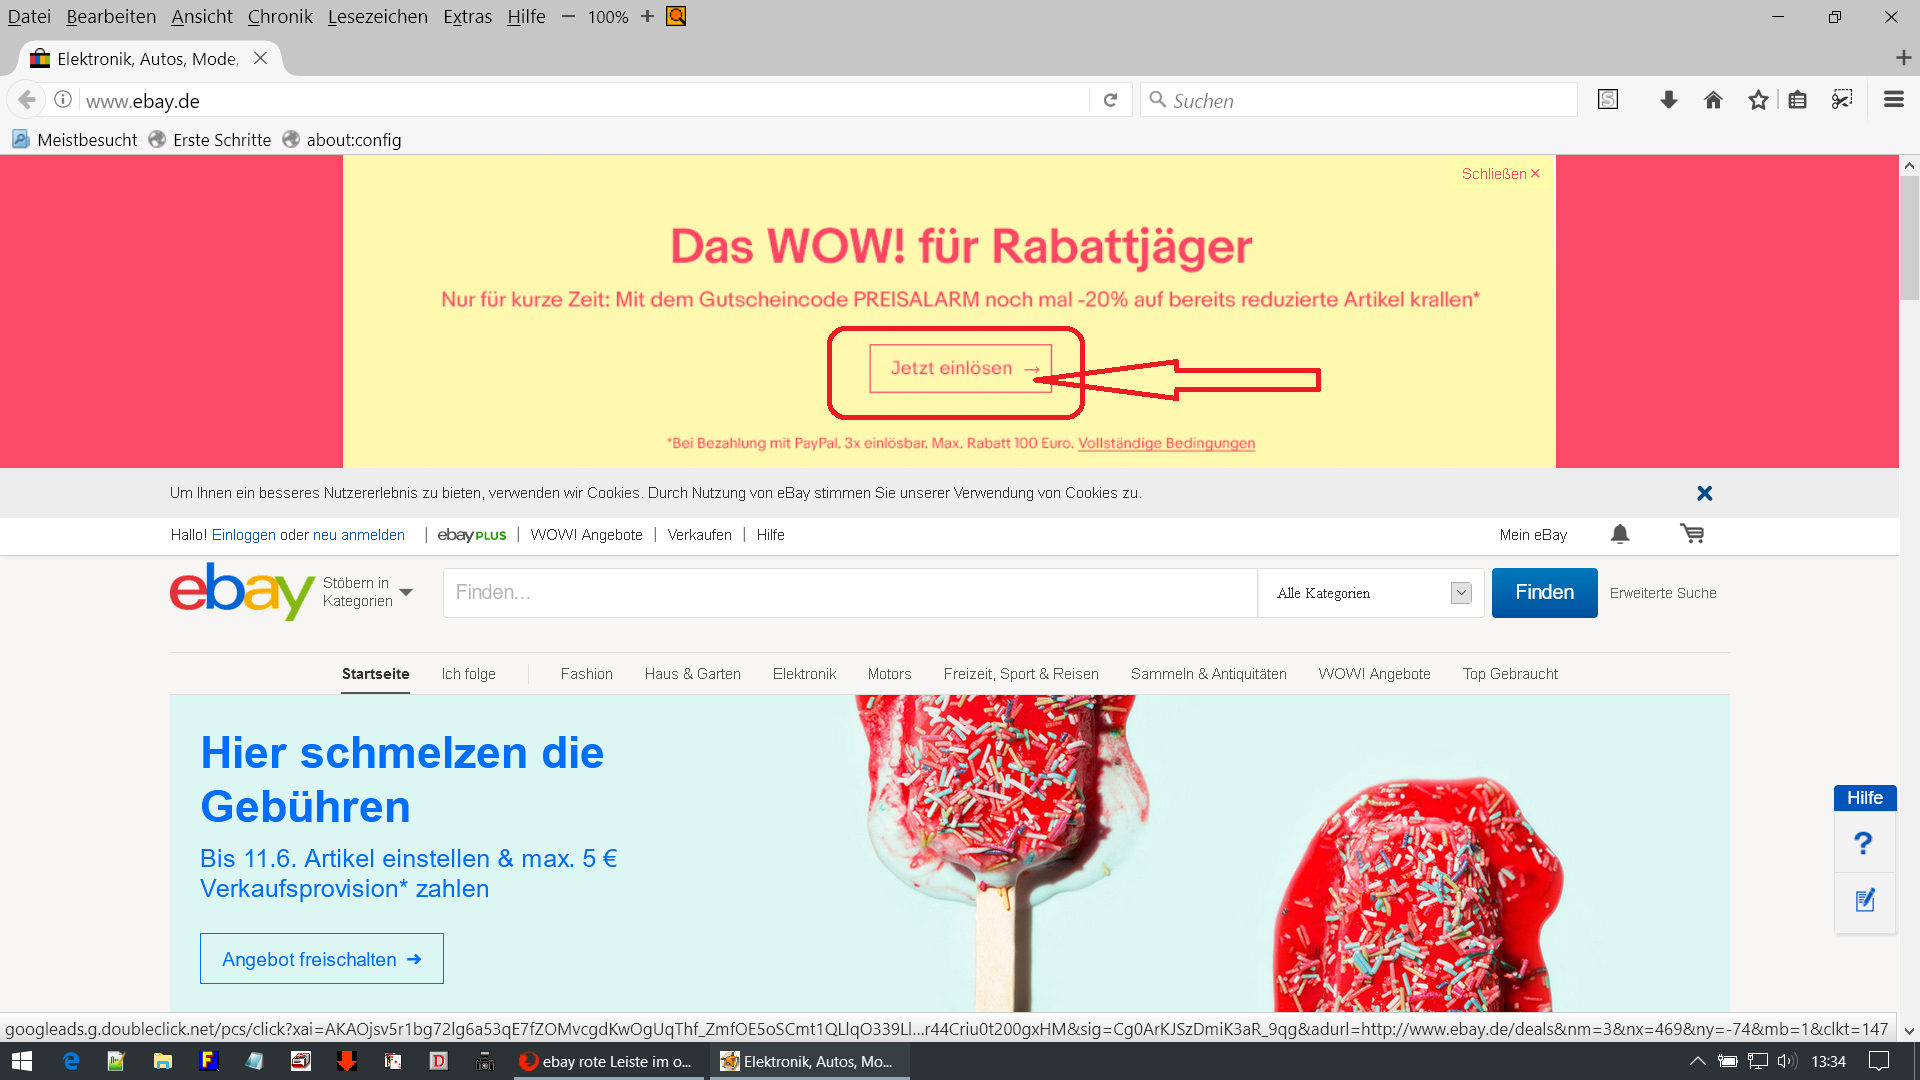Open the Mein eBay menu
The image size is (1920, 1080).
tap(1533, 535)
